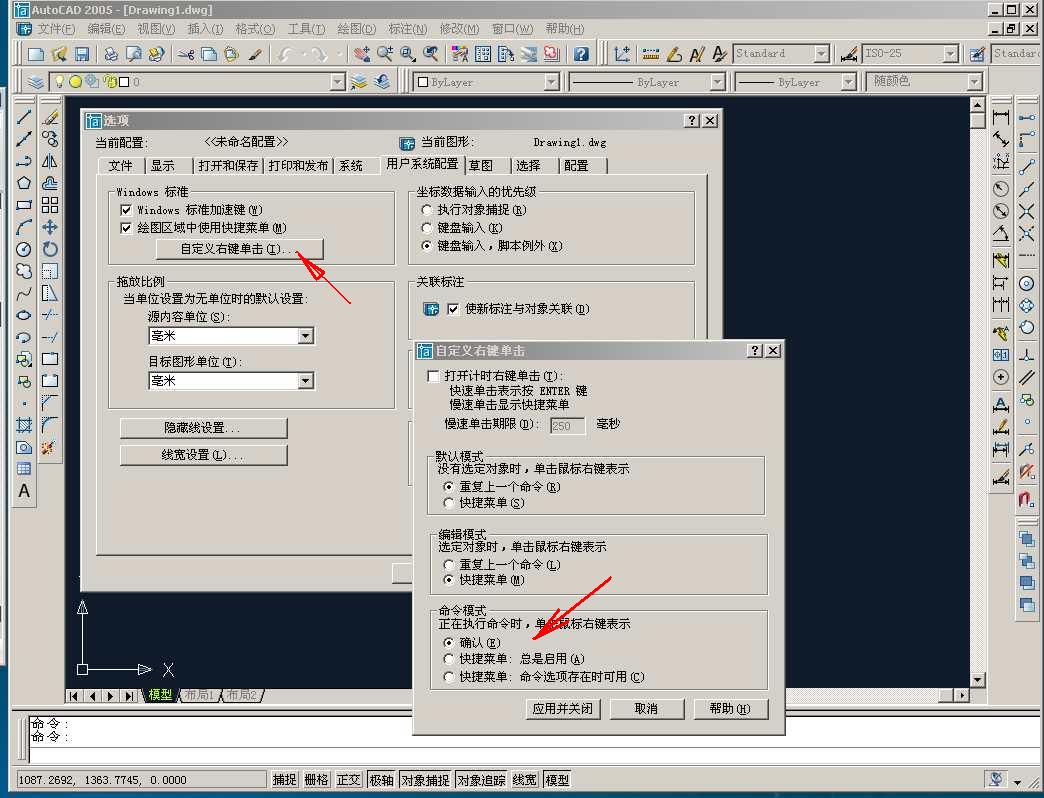Select 键盘输入(K) radio option
This screenshot has width=1044, height=798.
coord(427,228)
